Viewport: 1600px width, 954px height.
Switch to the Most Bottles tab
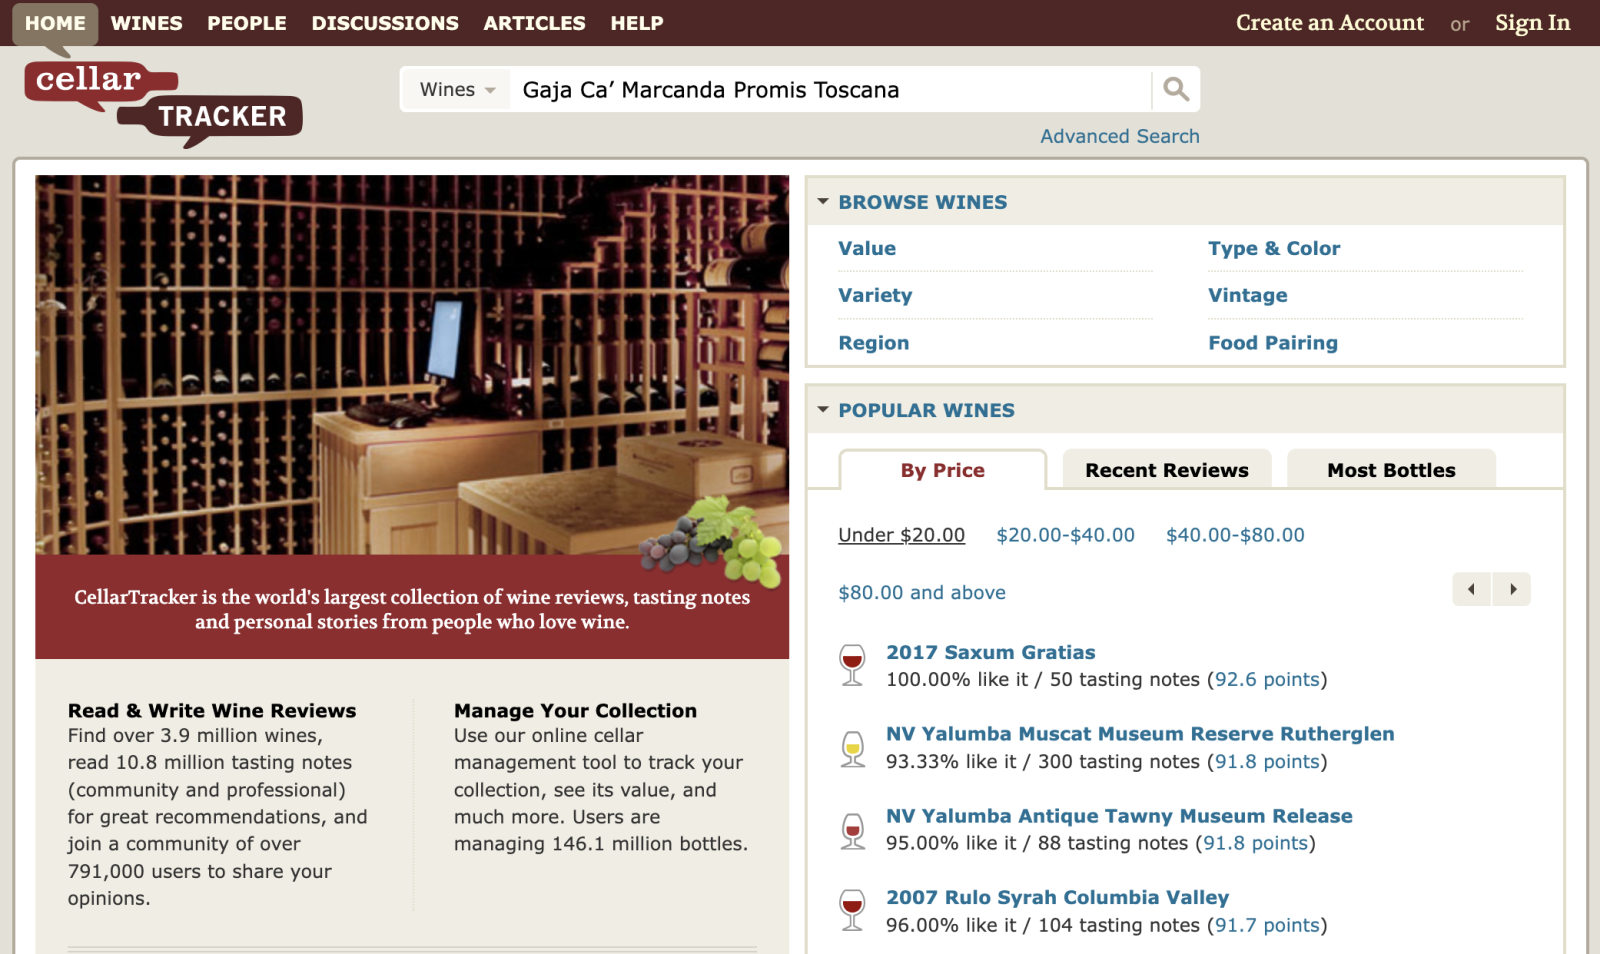click(1391, 470)
